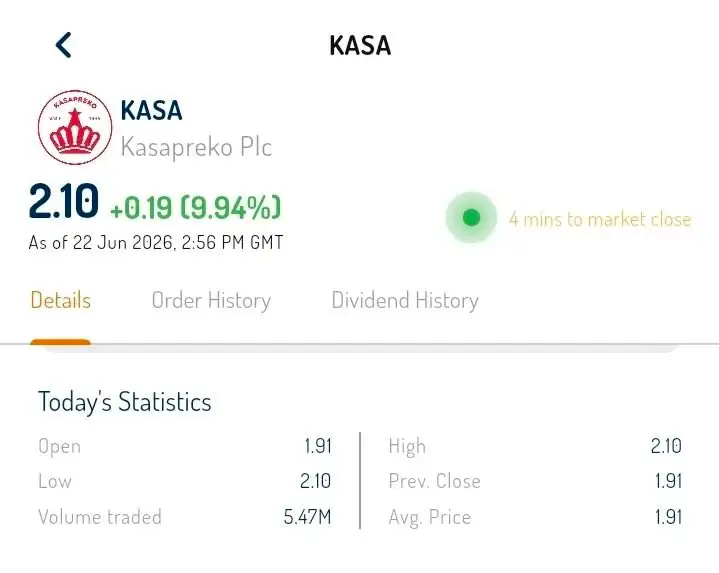The image size is (719, 573).
Task: Select the Avg. Price row
Action: (535, 518)
